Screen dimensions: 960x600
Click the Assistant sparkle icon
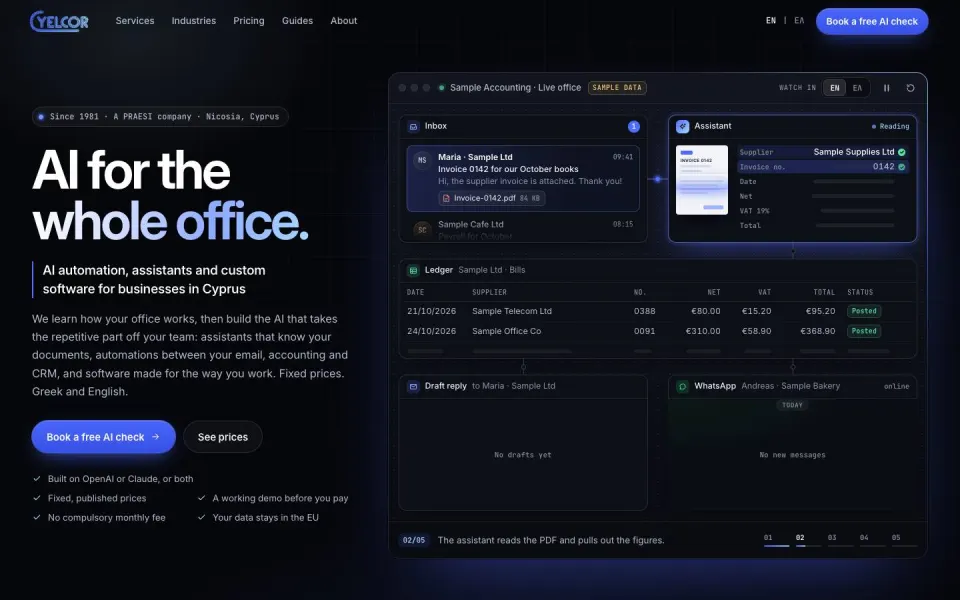pyautogui.click(x=682, y=127)
